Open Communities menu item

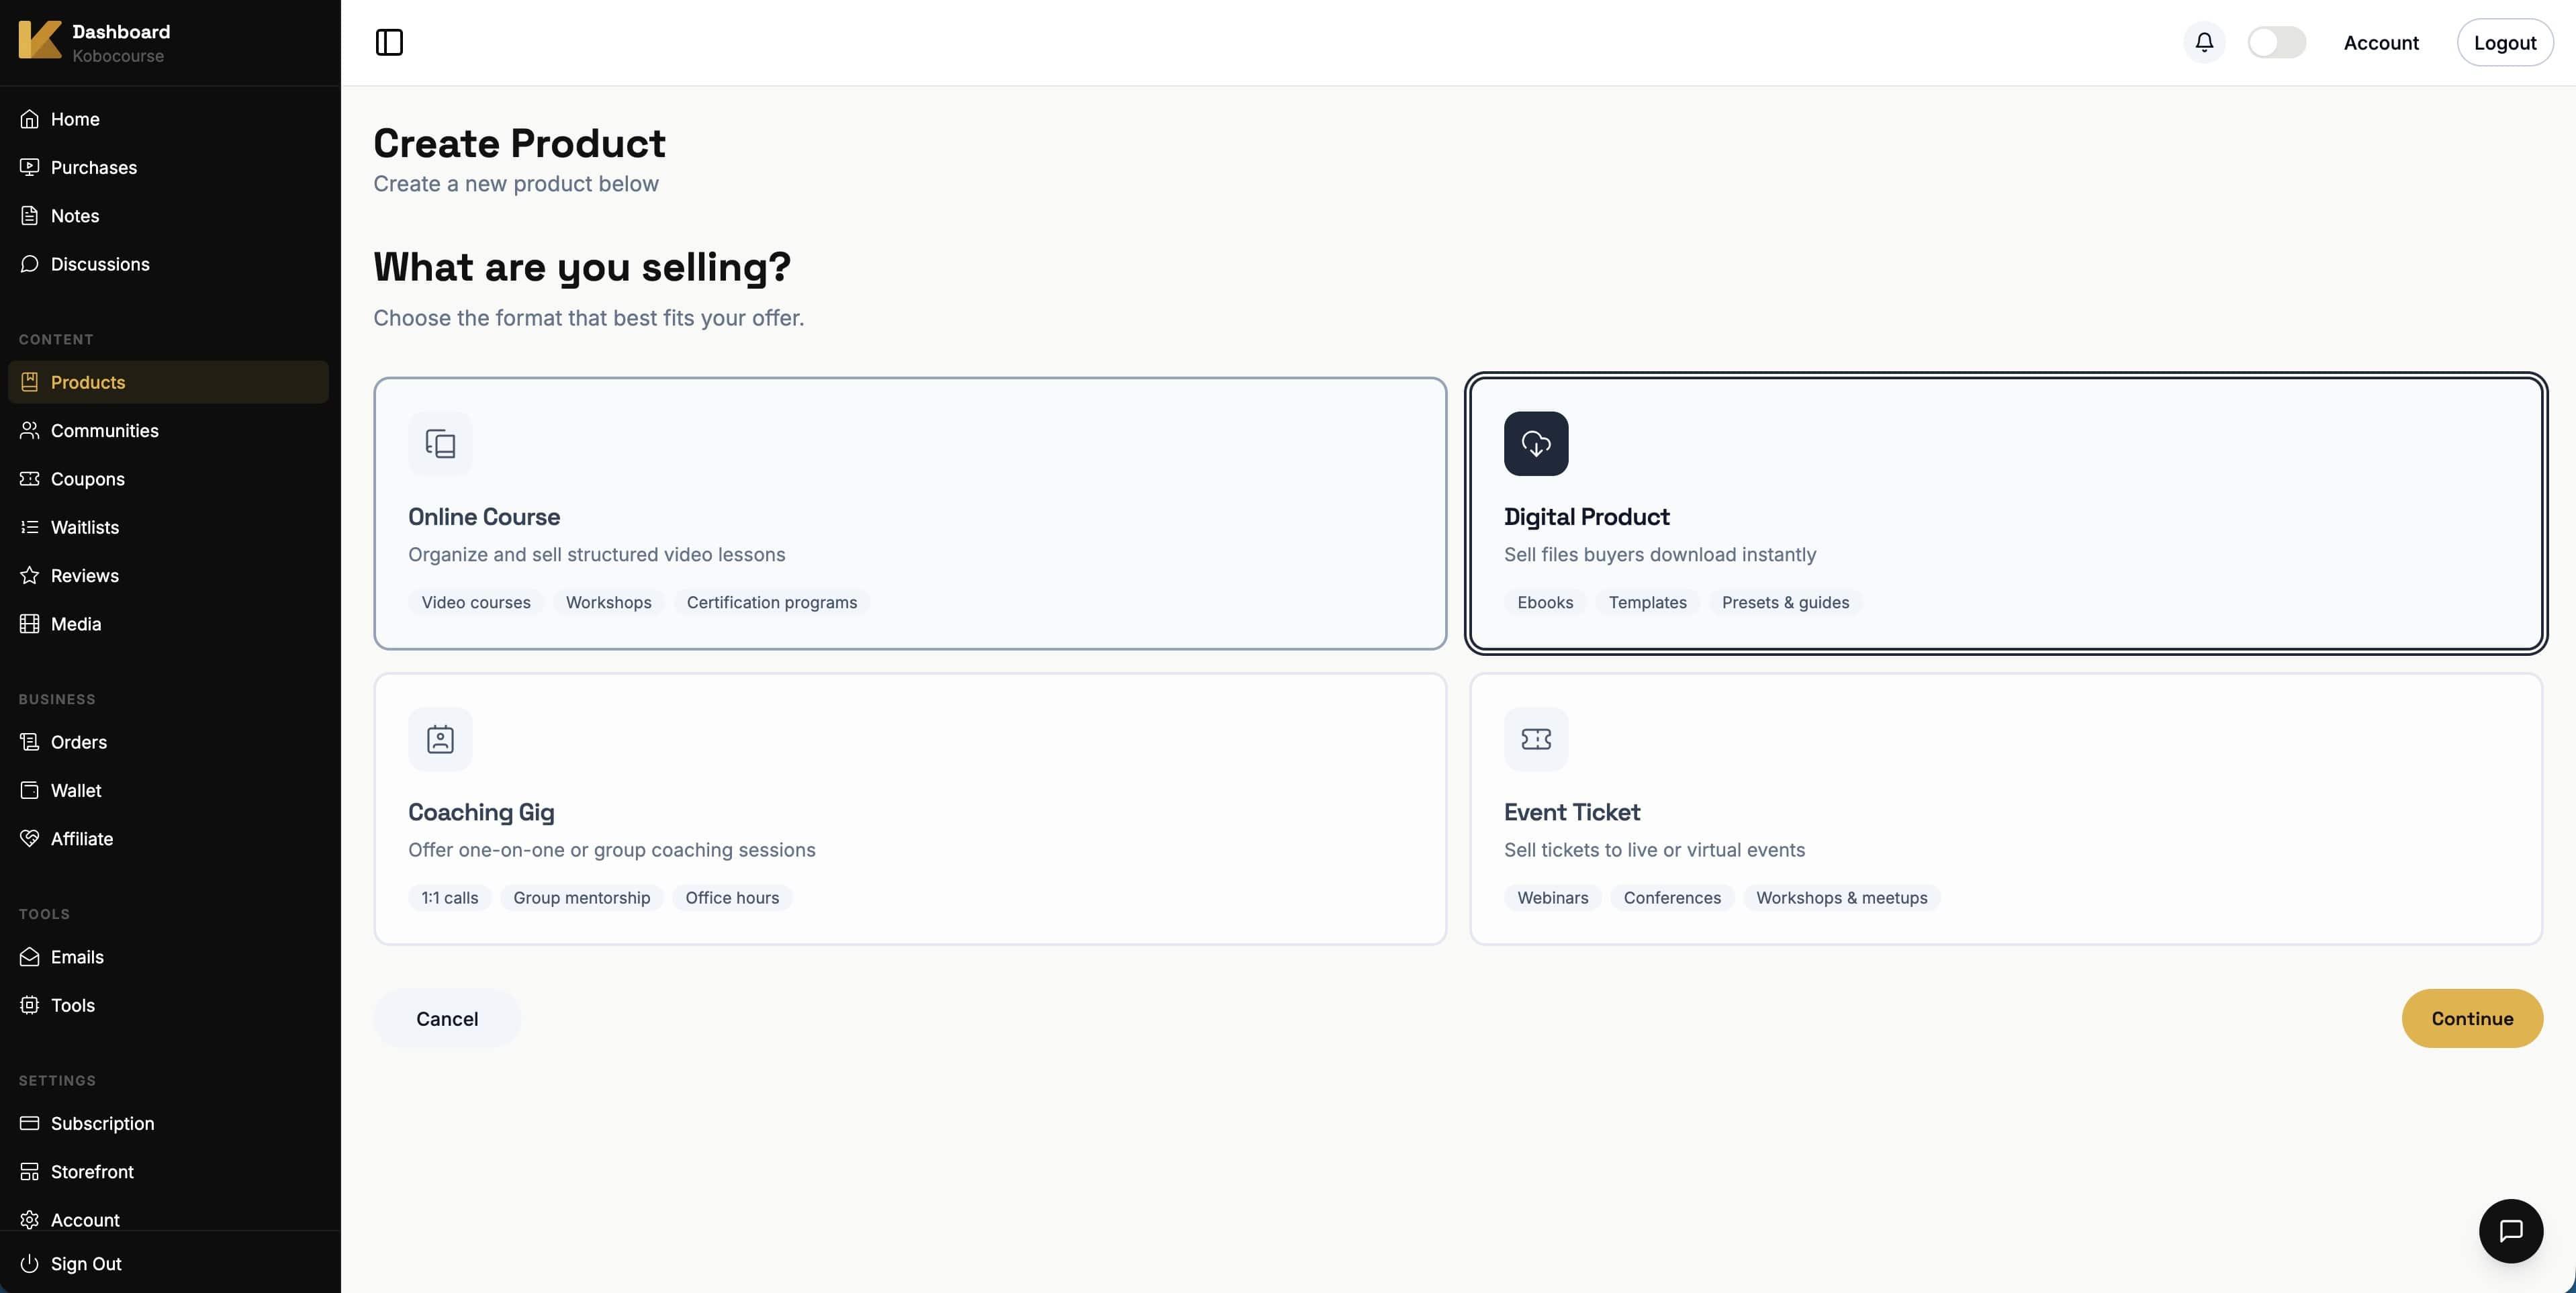tap(168, 431)
